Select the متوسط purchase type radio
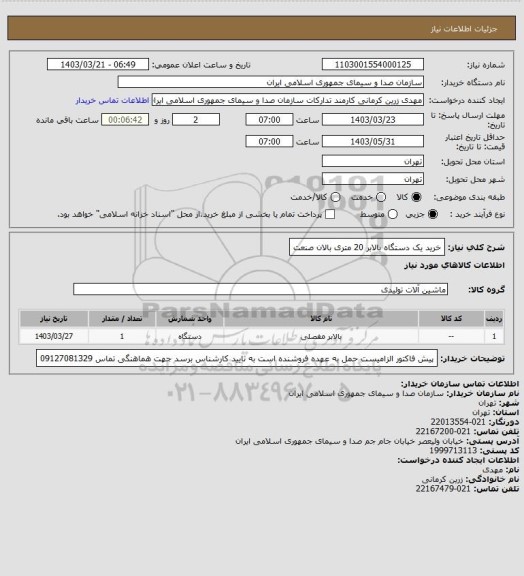This screenshot has height=576, width=524. (393, 214)
